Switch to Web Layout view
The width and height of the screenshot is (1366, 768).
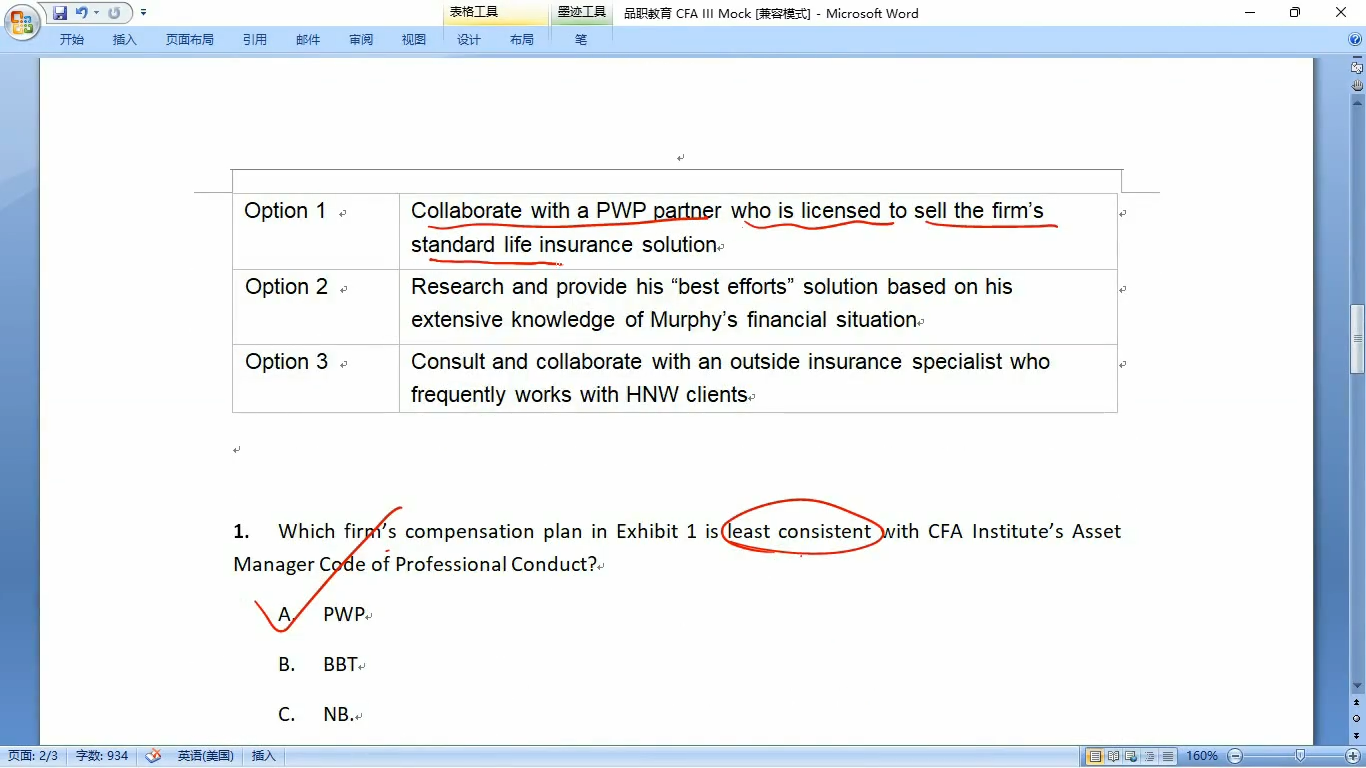[1131, 756]
